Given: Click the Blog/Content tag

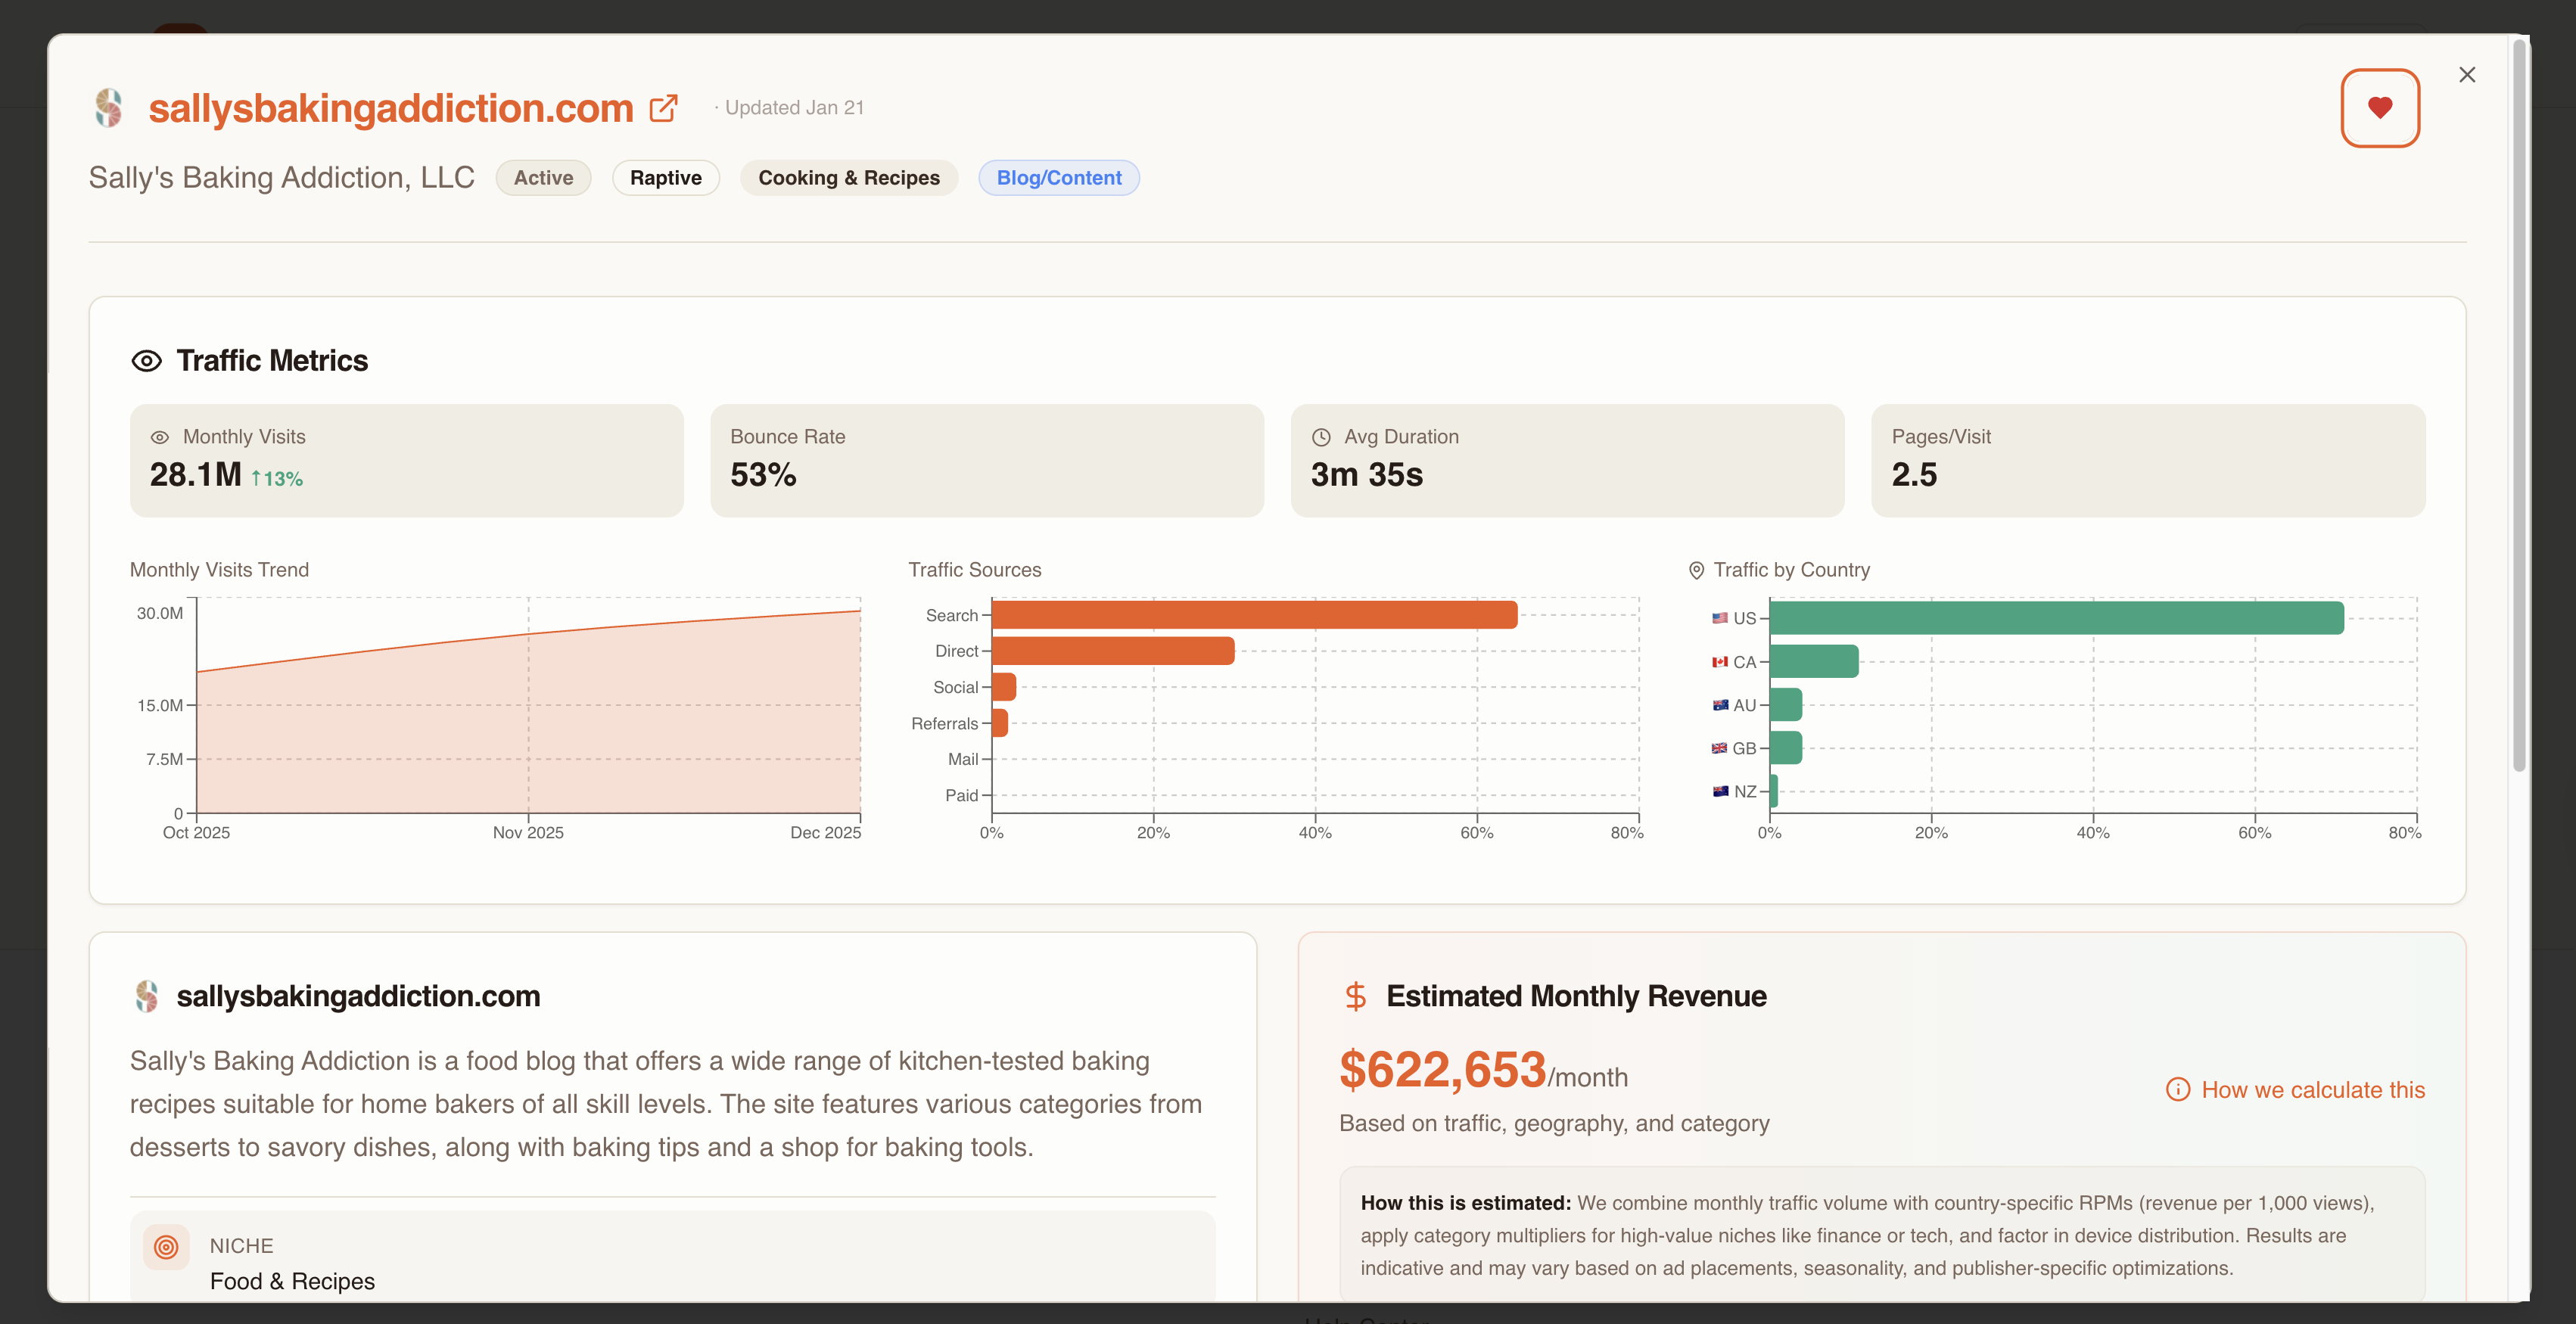Looking at the screenshot, I should [x=1059, y=178].
